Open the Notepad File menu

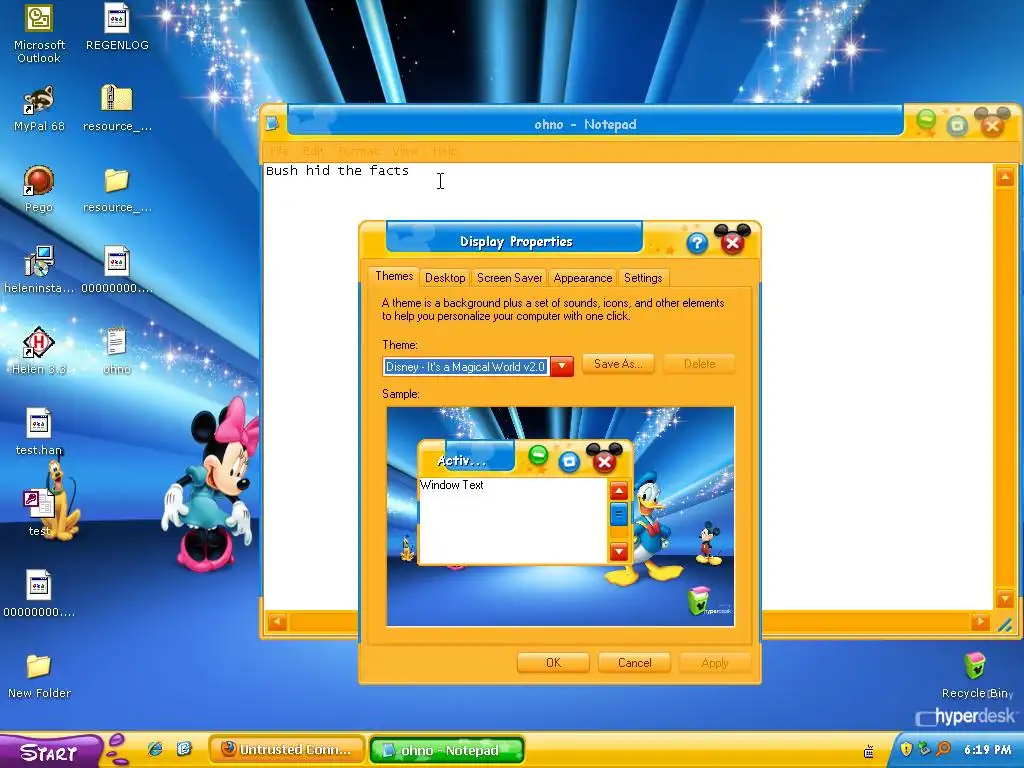point(279,151)
